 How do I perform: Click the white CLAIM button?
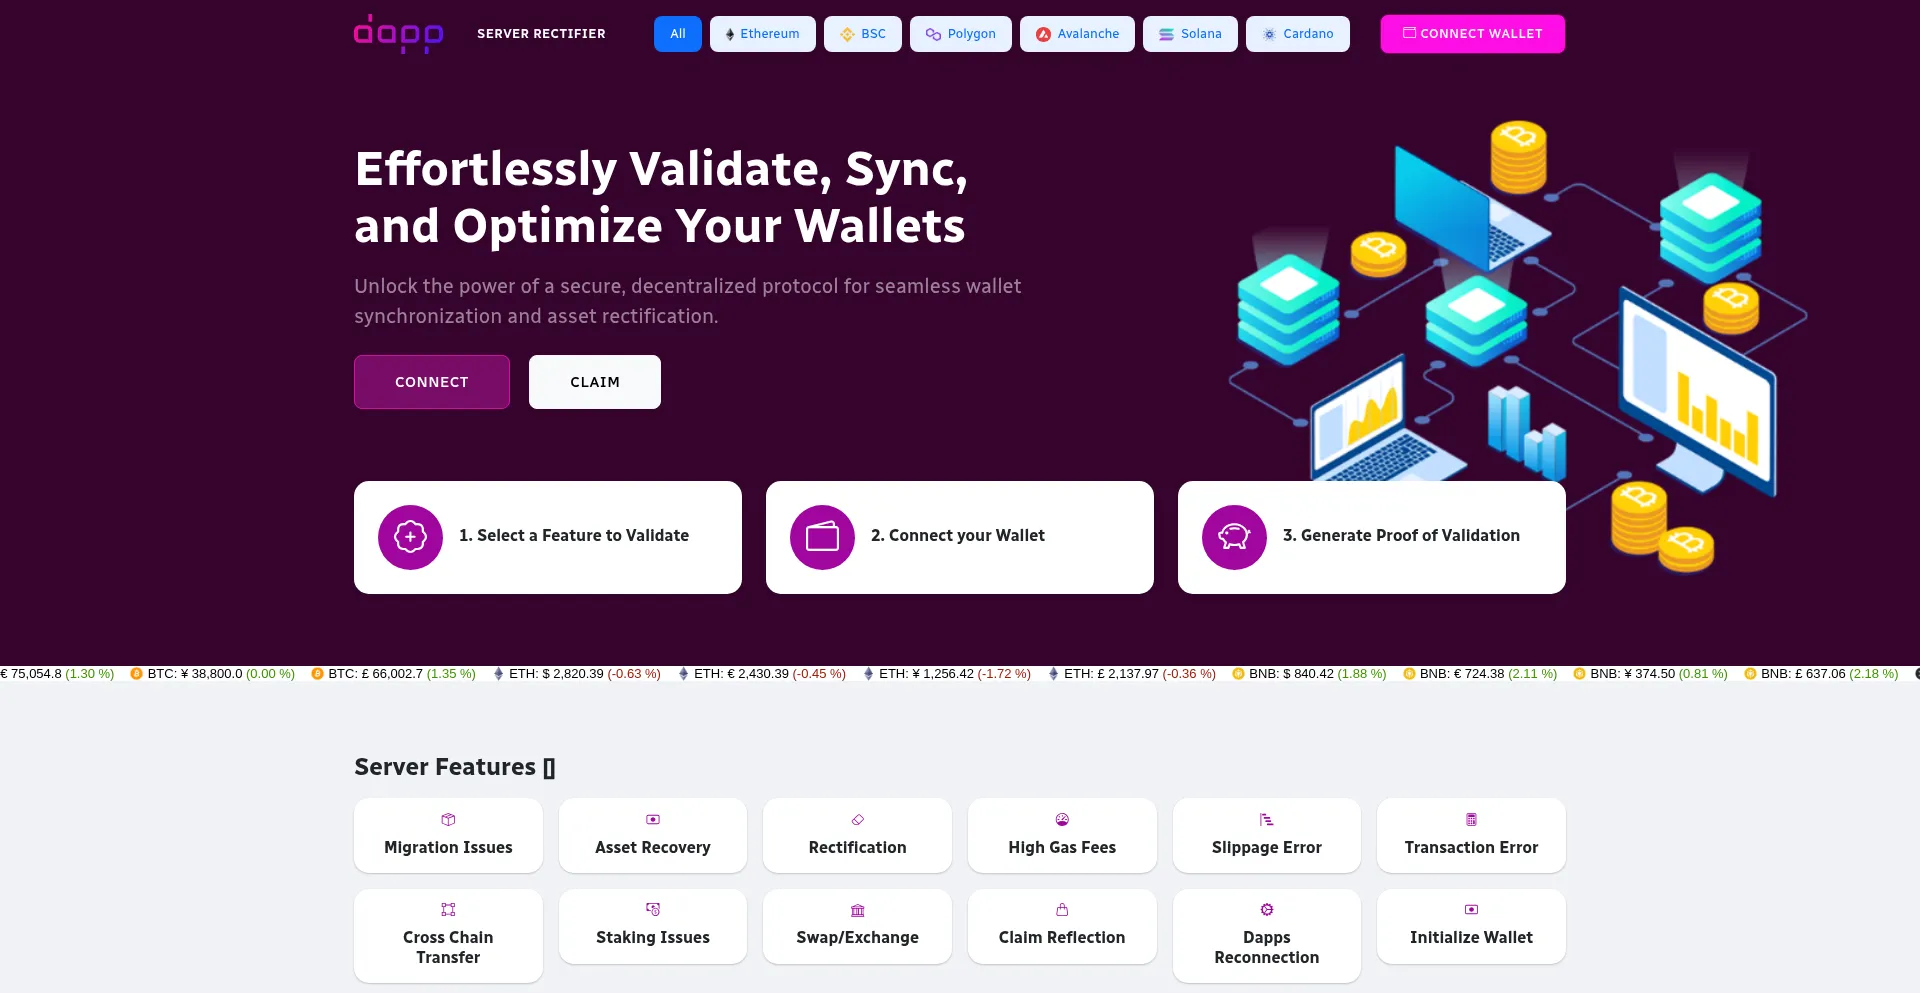click(x=594, y=382)
